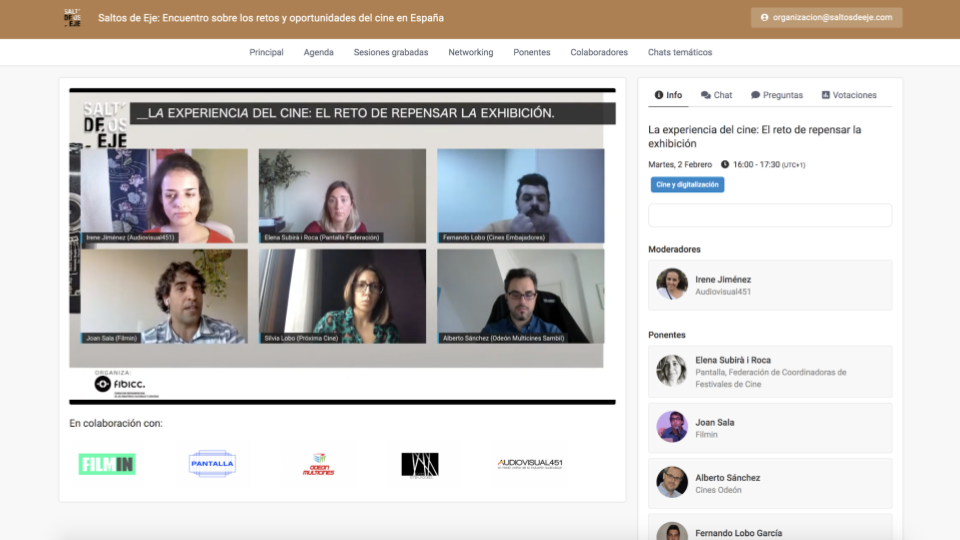Click the Audiovisual451 collaborator logo
Viewport: 960px width, 540px height.
[x=530, y=463]
